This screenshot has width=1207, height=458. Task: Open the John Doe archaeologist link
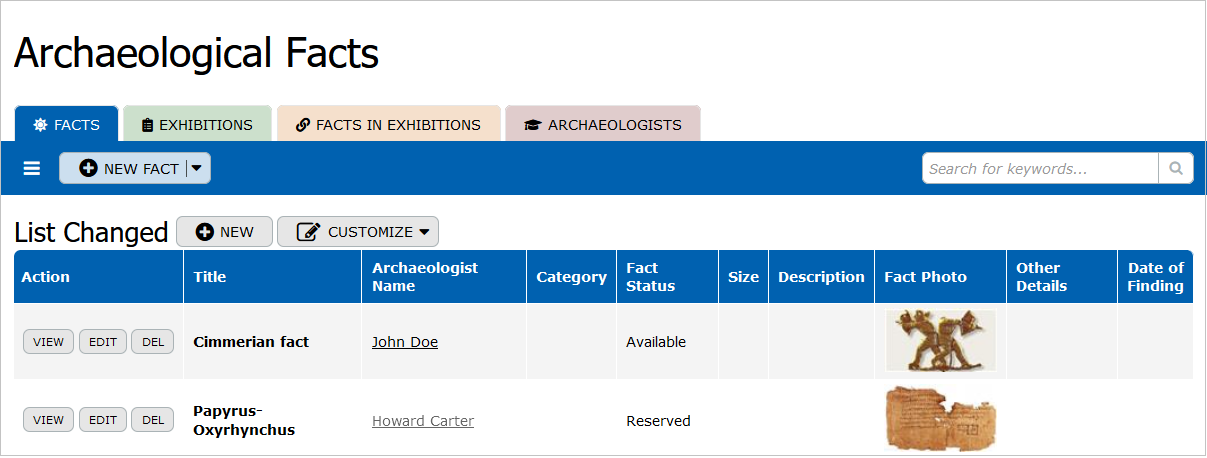click(x=405, y=342)
